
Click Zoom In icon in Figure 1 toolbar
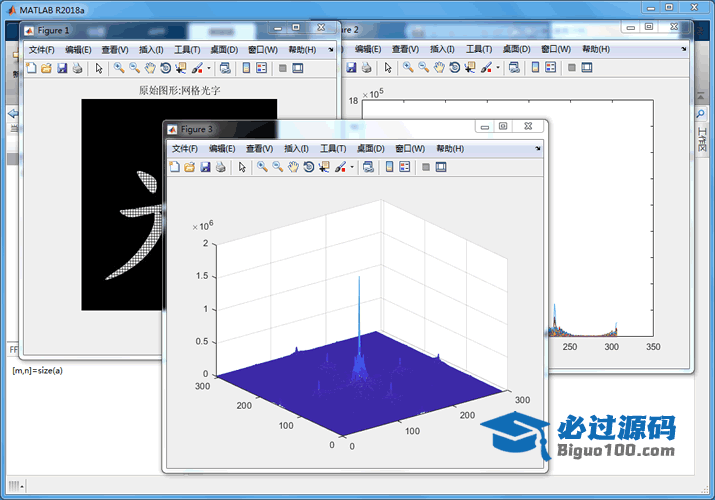pyautogui.click(x=118, y=68)
